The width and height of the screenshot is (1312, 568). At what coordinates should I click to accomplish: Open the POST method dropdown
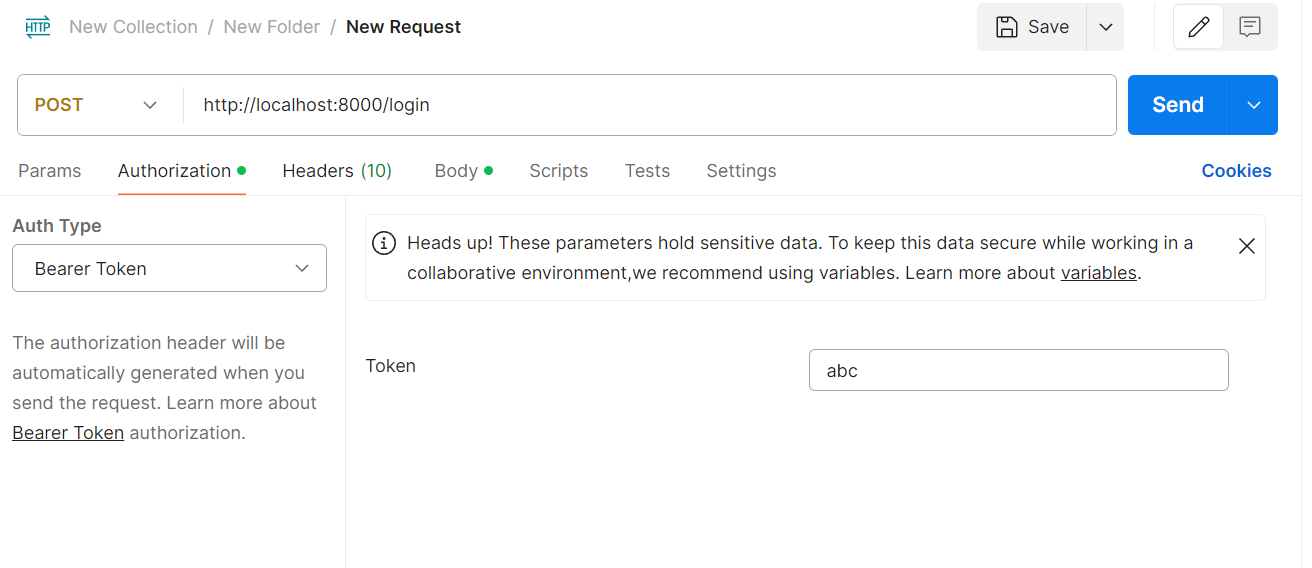point(97,105)
